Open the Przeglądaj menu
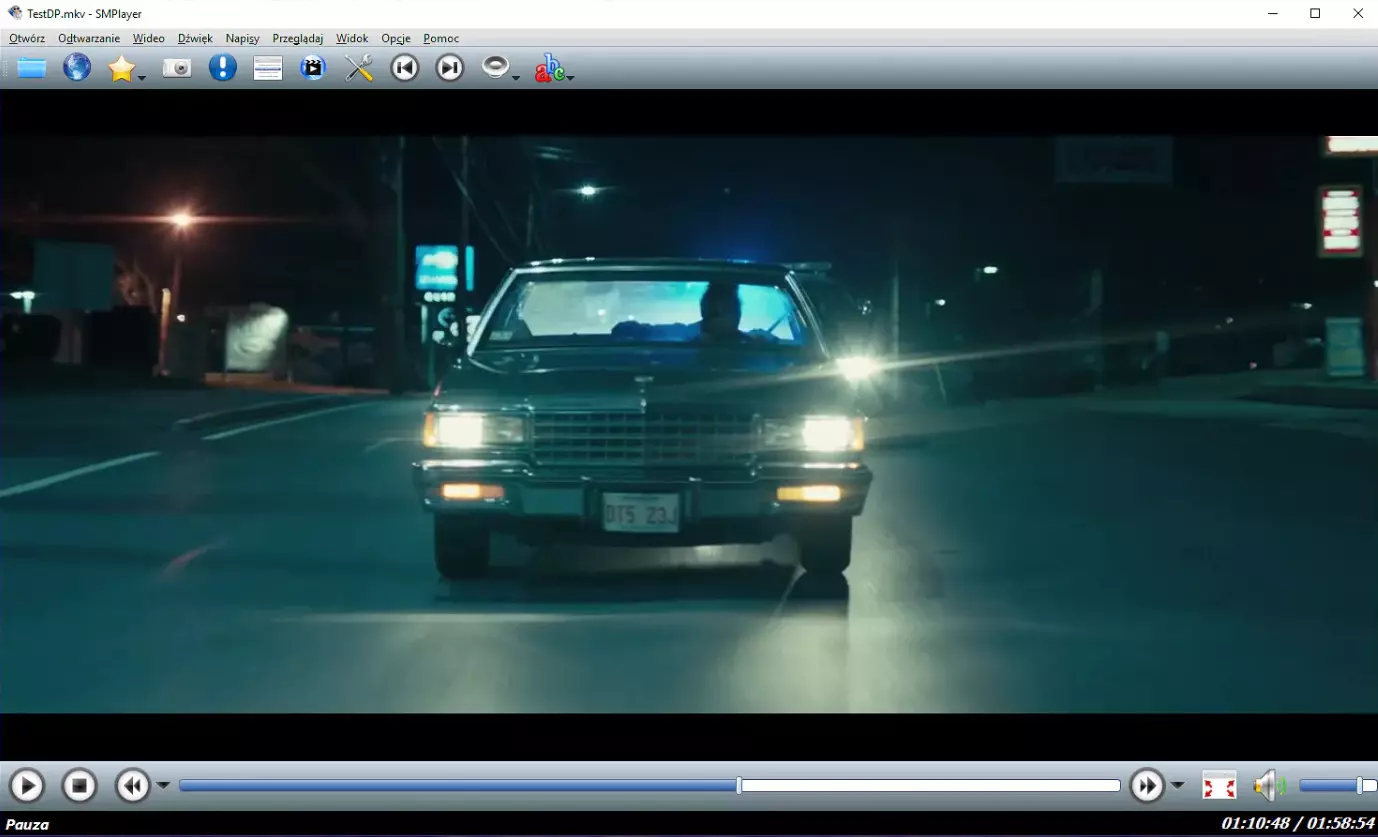The width and height of the screenshot is (1378, 837). click(298, 38)
